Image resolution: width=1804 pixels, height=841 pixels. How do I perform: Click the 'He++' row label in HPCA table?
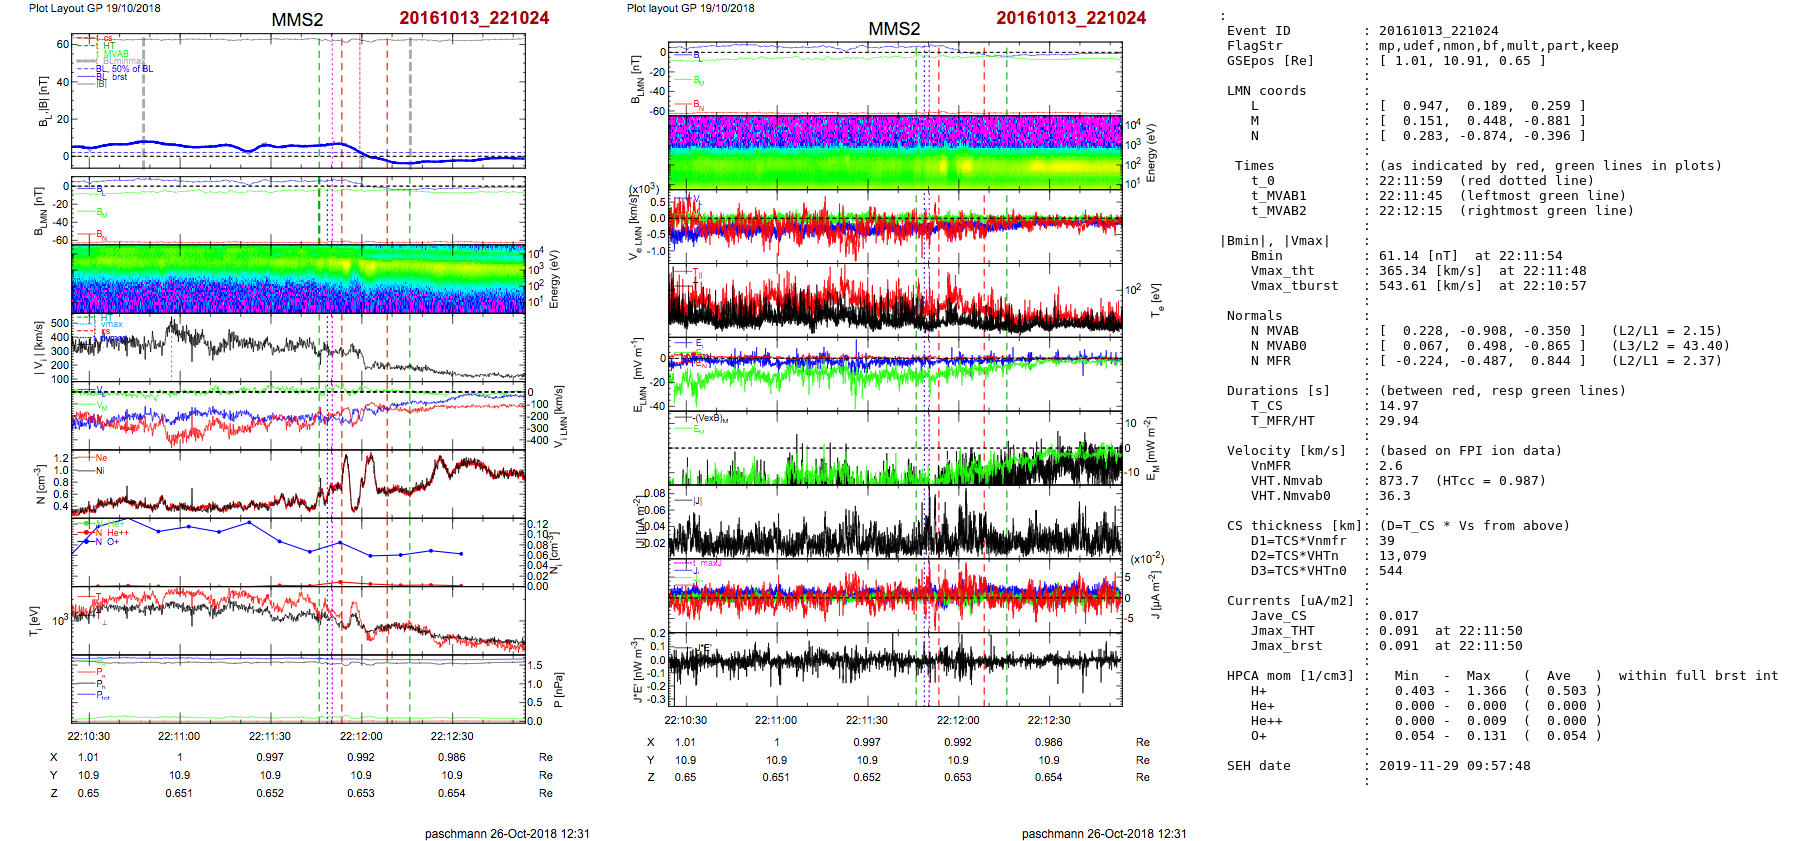[1266, 721]
